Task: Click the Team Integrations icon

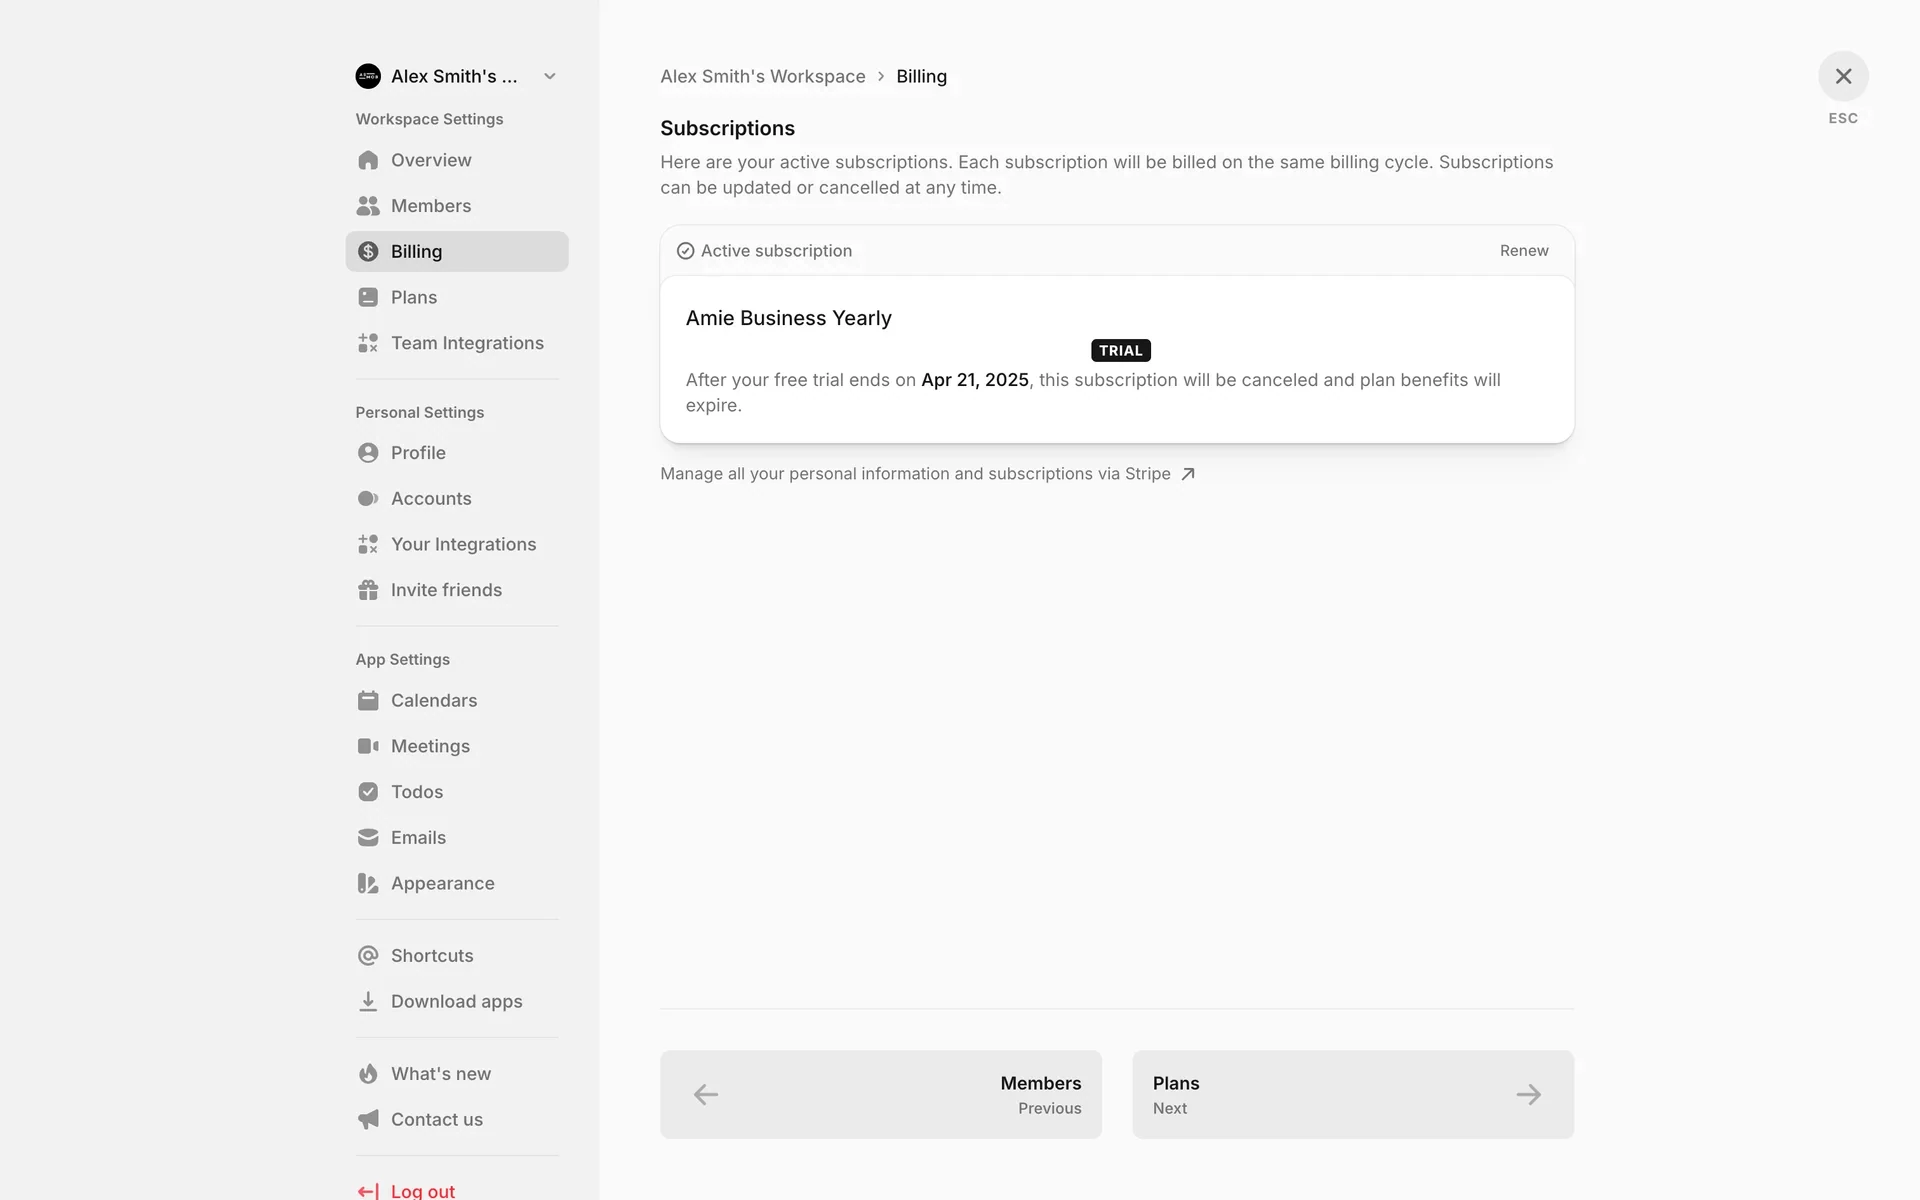Action: [x=368, y=343]
